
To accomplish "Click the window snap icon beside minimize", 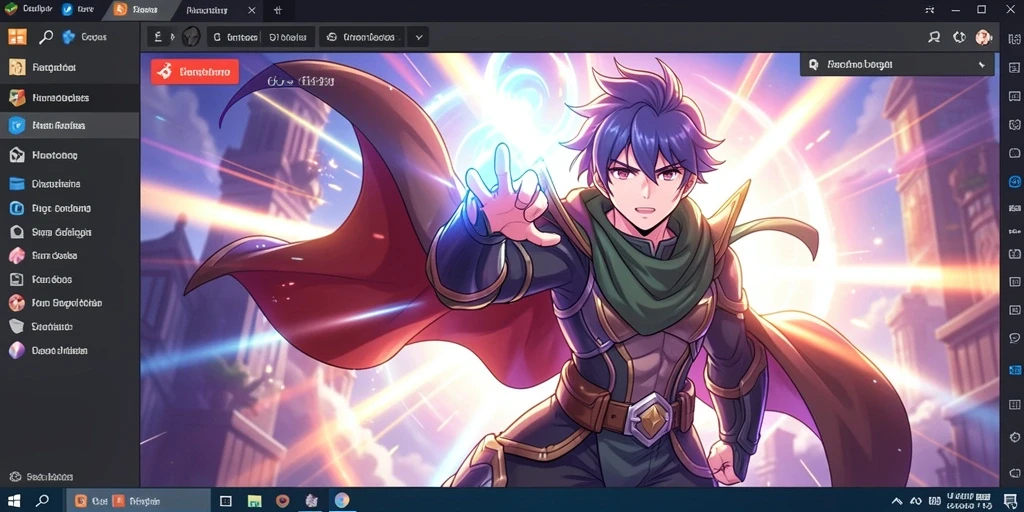I will [x=930, y=10].
